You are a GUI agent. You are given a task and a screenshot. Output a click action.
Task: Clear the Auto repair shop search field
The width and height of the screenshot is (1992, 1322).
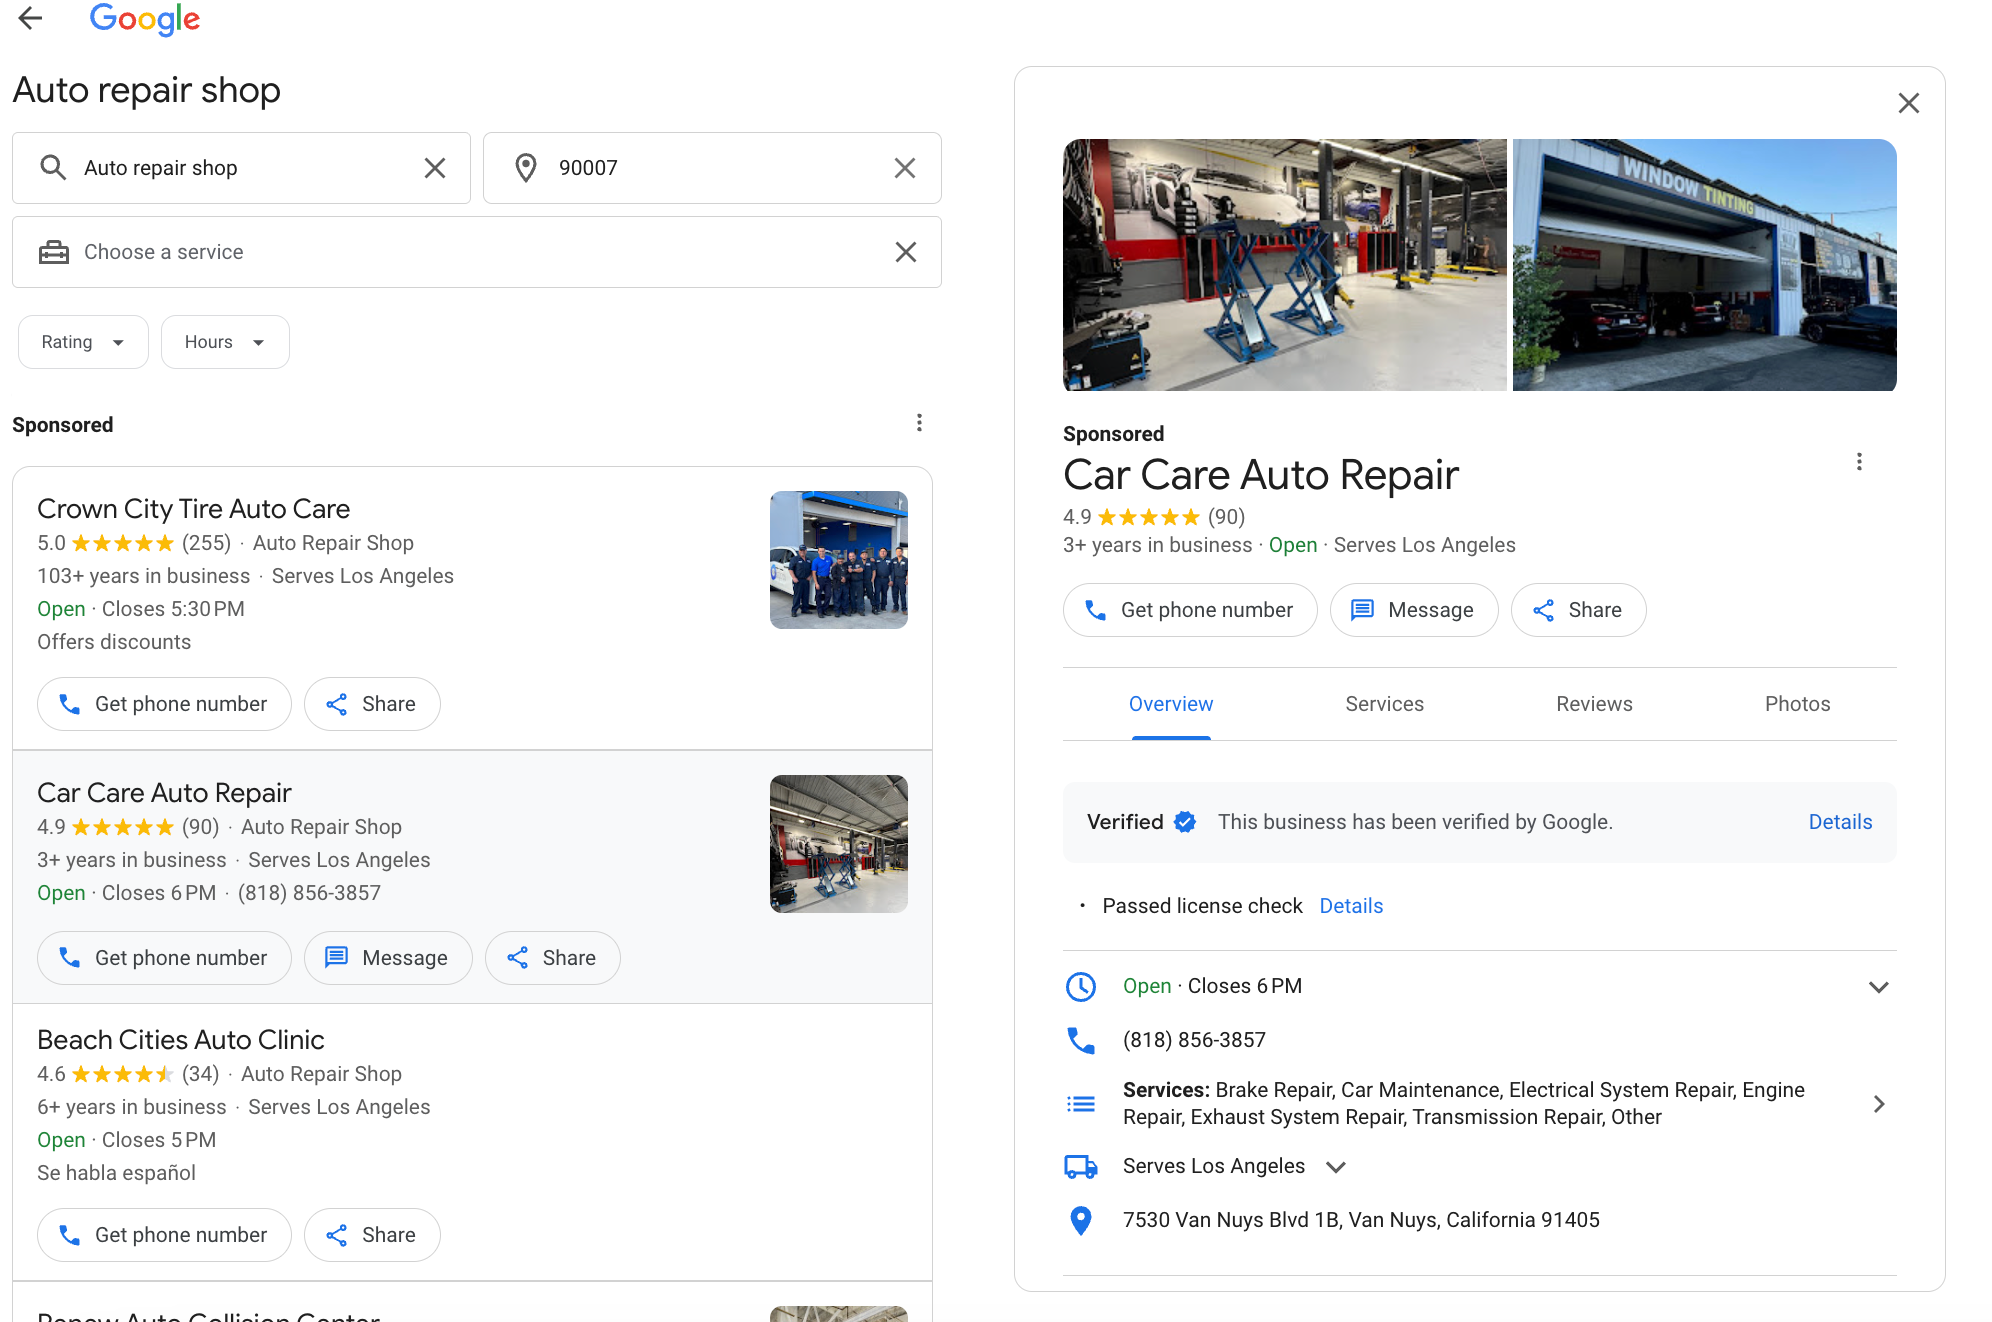[435, 168]
